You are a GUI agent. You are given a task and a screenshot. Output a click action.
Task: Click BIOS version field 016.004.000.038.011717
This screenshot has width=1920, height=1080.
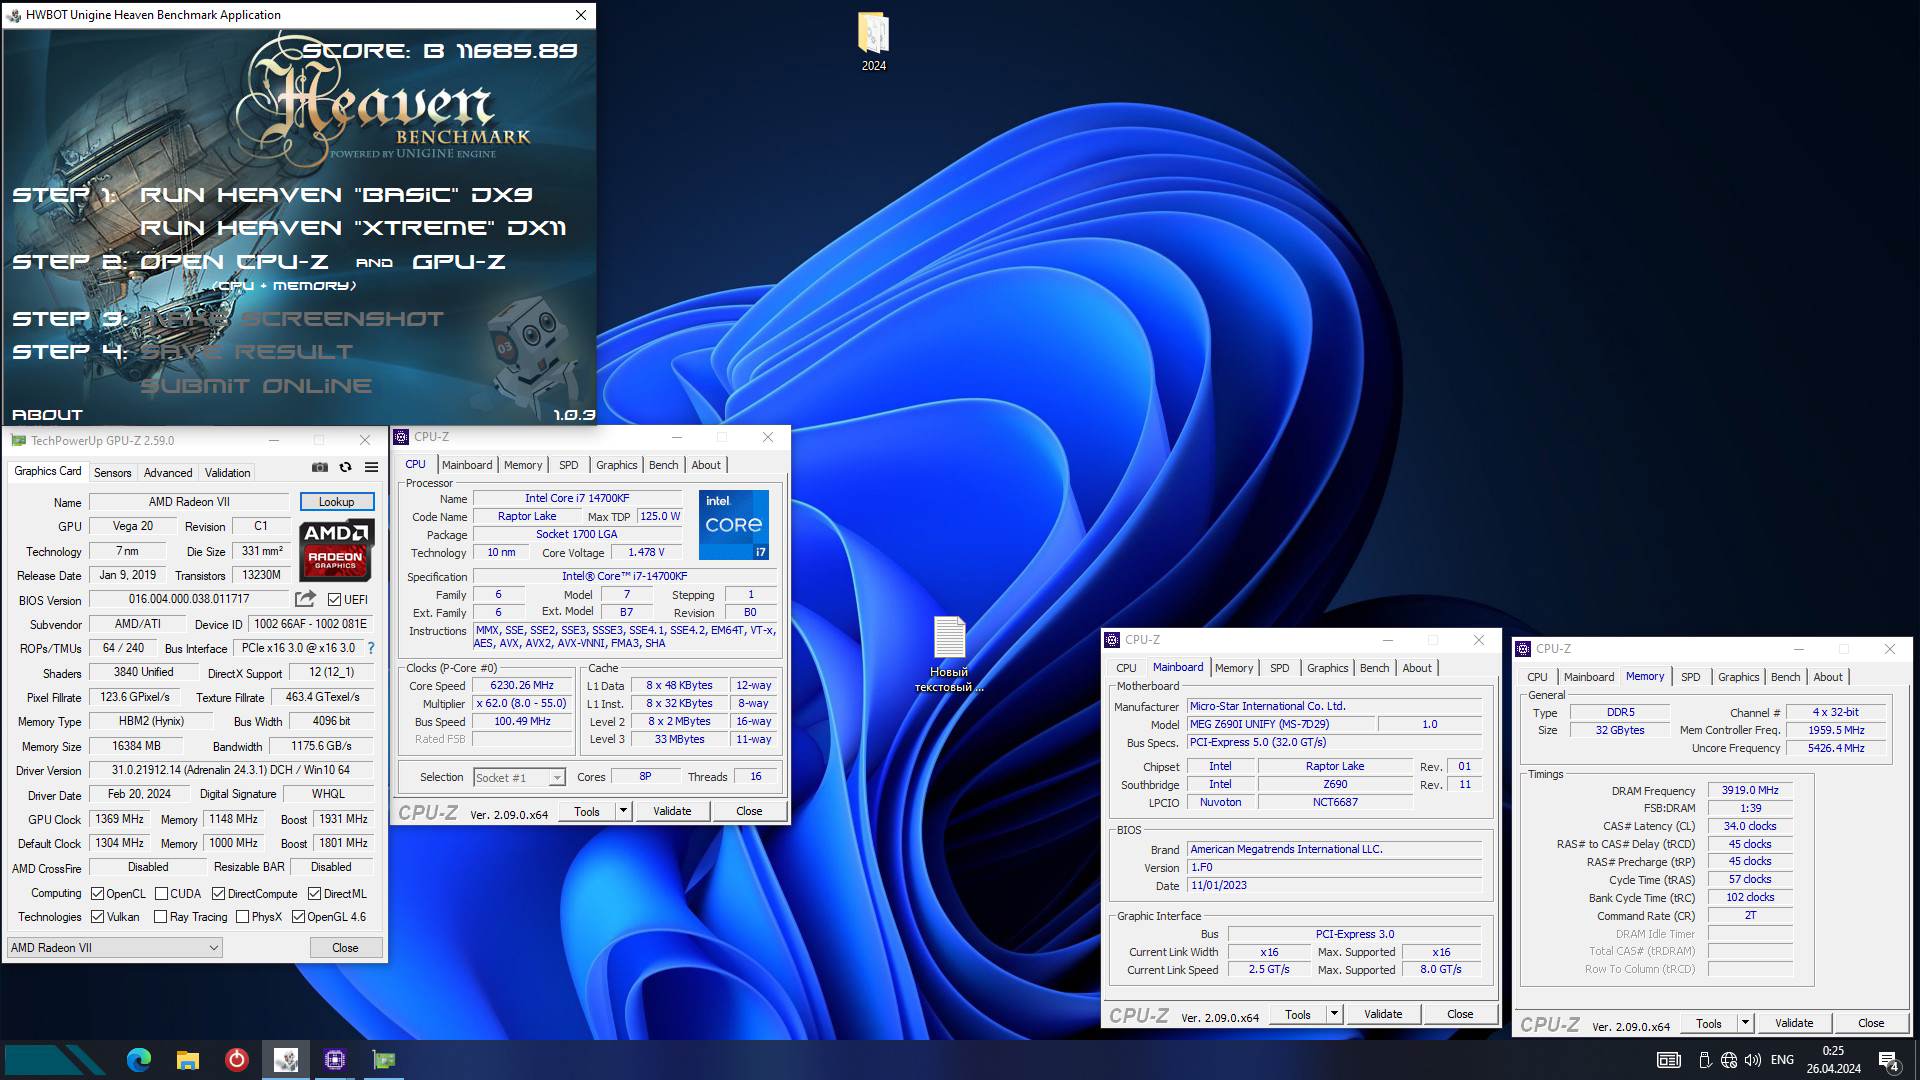pos(189,599)
